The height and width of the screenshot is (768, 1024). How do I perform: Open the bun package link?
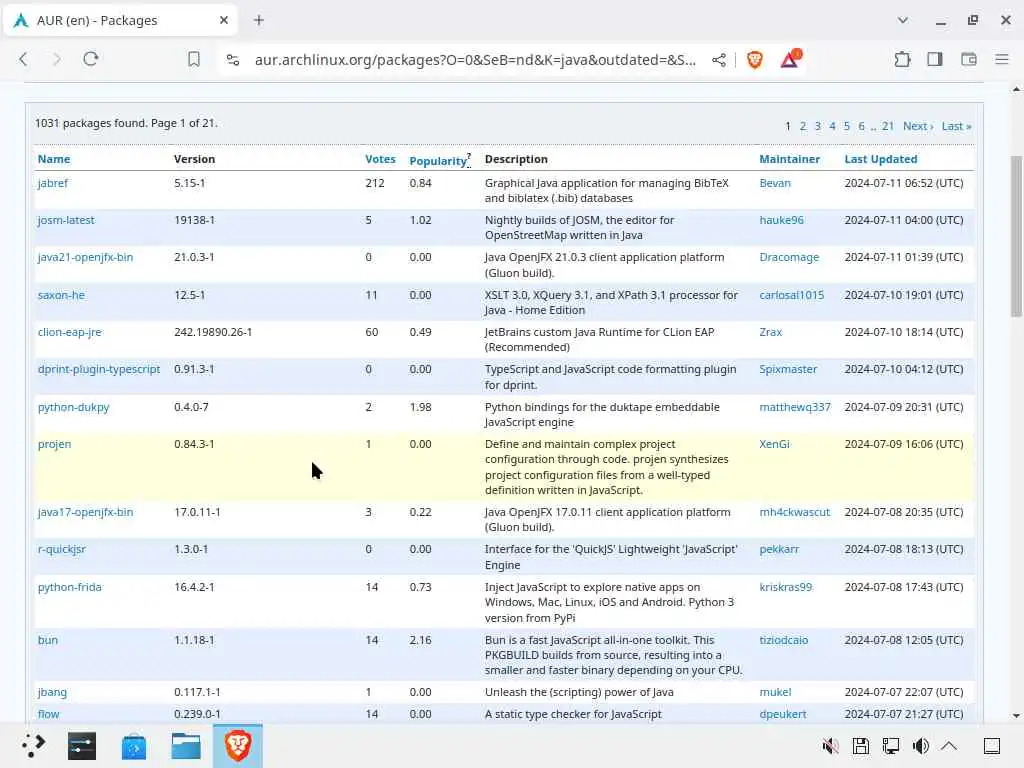(x=48, y=641)
